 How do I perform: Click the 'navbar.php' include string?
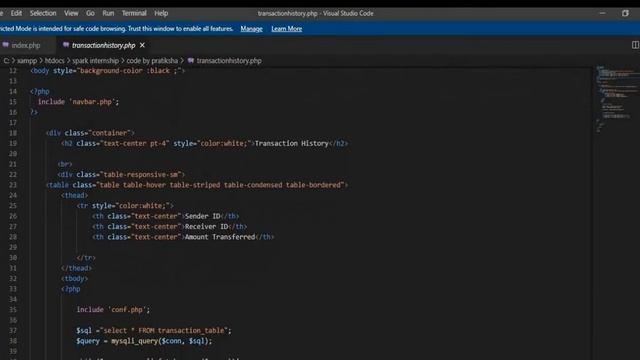pyautogui.click(x=92, y=102)
